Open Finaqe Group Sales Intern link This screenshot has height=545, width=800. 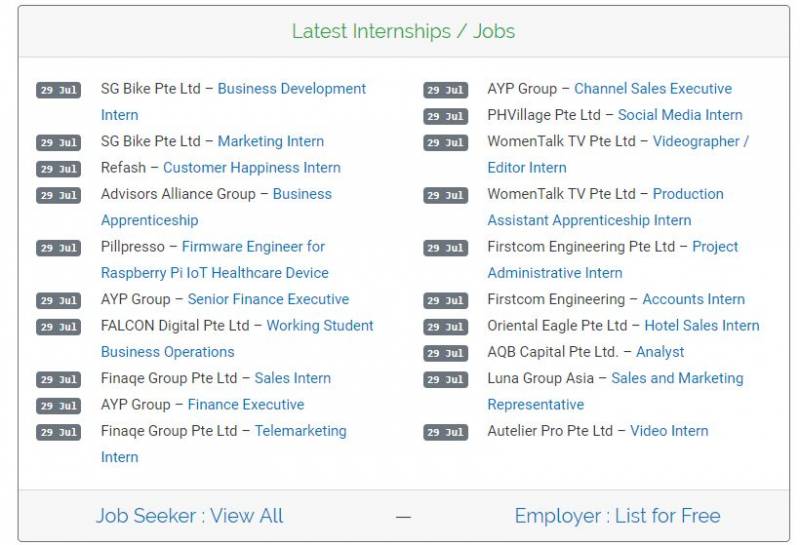pyautogui.click(x=292, y=379)
